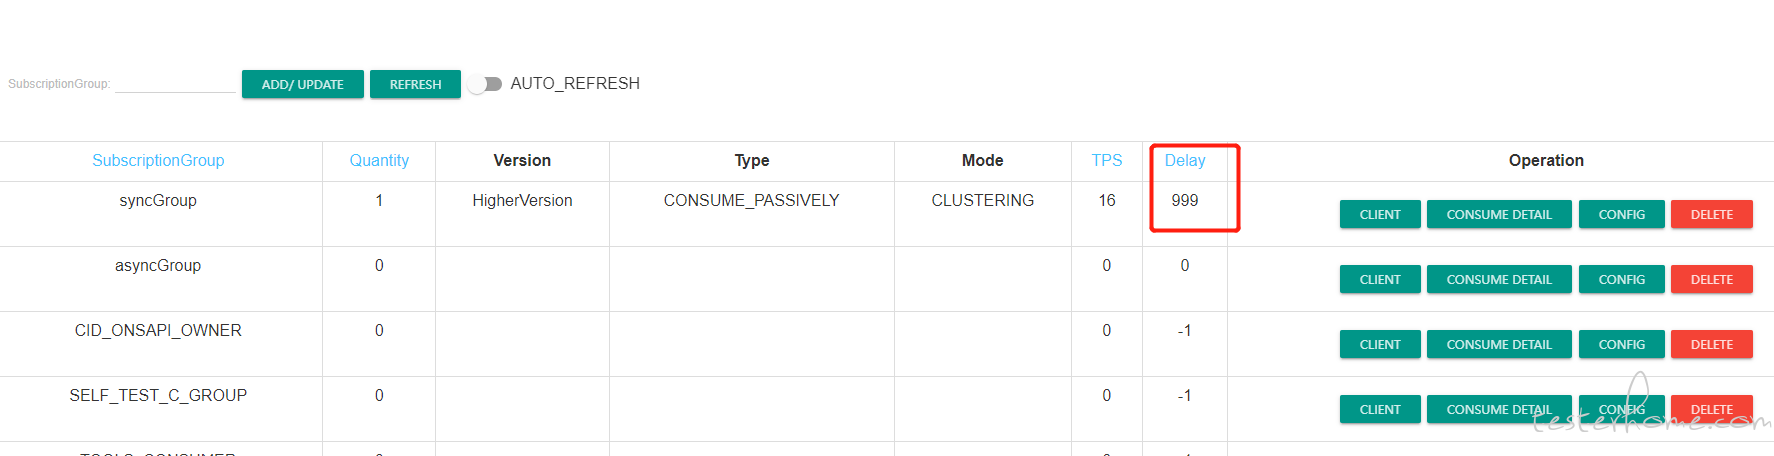Delete the syncGroup subscription group

click(1712, 214)
